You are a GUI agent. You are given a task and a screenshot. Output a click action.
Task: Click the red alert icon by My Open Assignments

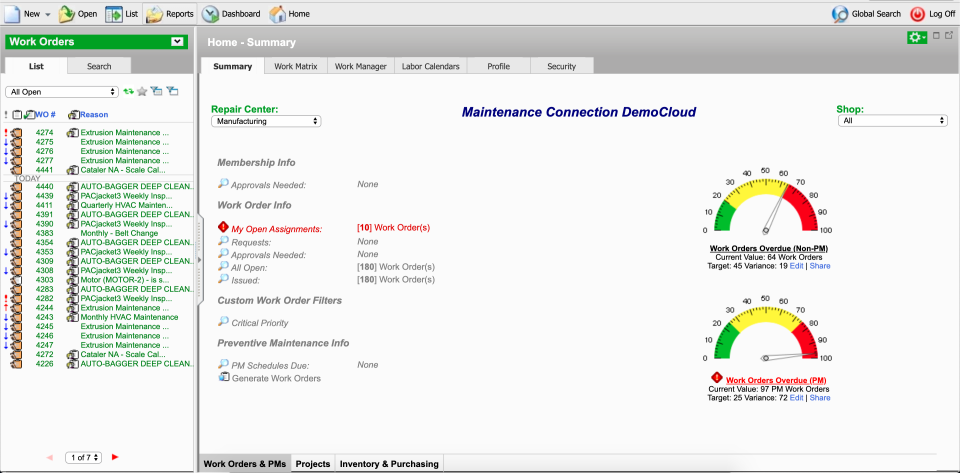point(223,228)
